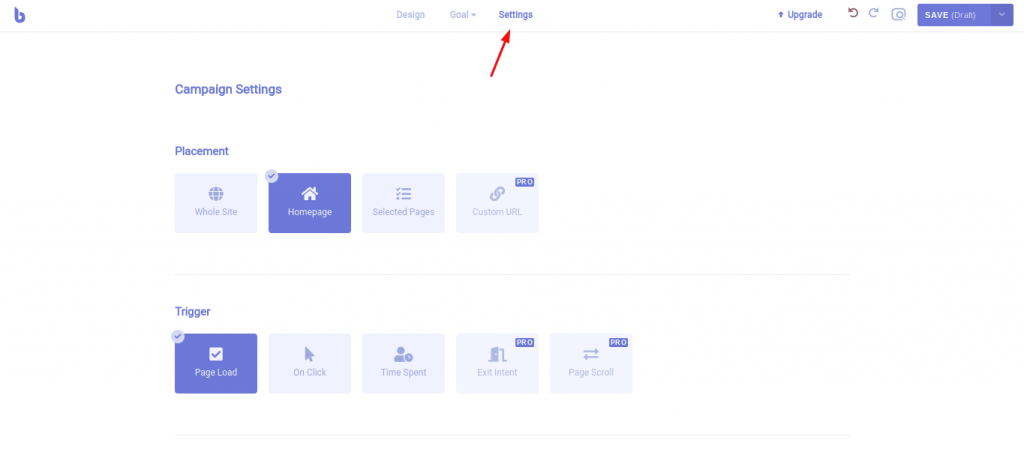Choose Selected Pages placement

404,203
